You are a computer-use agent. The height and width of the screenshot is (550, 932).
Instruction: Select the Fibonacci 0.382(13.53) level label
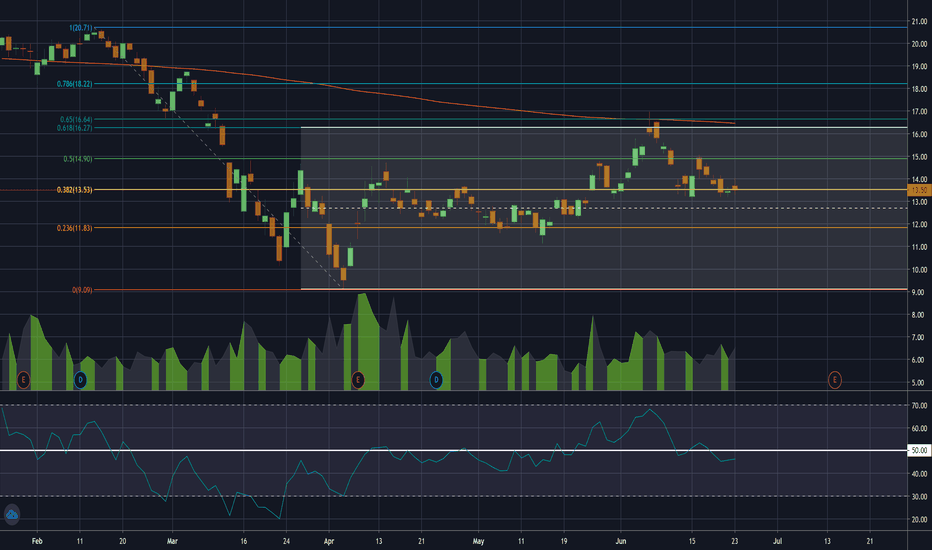point(75,190)
